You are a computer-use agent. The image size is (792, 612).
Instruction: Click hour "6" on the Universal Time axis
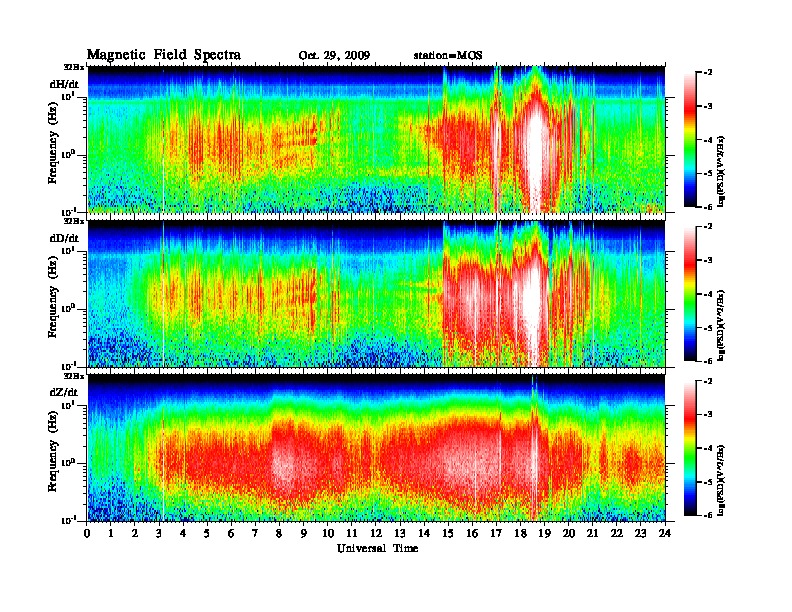tap(231, 534)
